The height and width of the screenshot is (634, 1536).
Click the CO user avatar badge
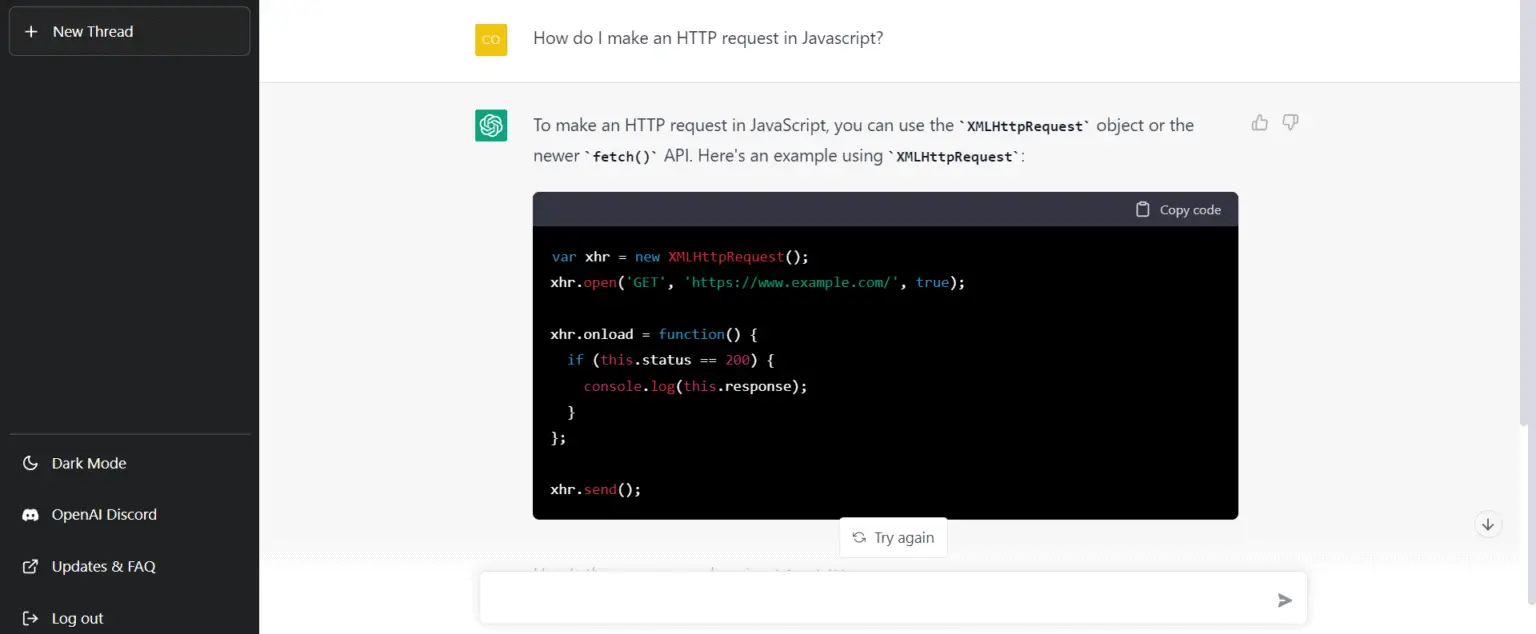(491, 39)
